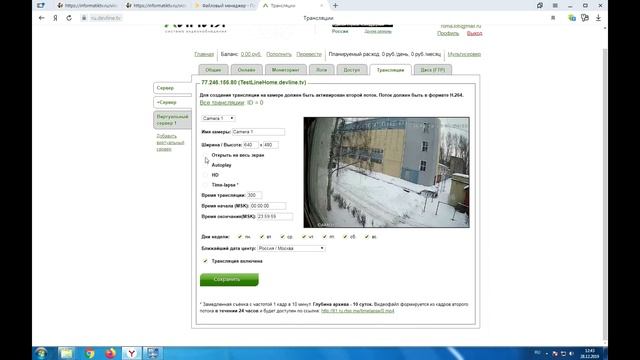
Task: Open the browser hamburger menu
Action: click(555, 6)
